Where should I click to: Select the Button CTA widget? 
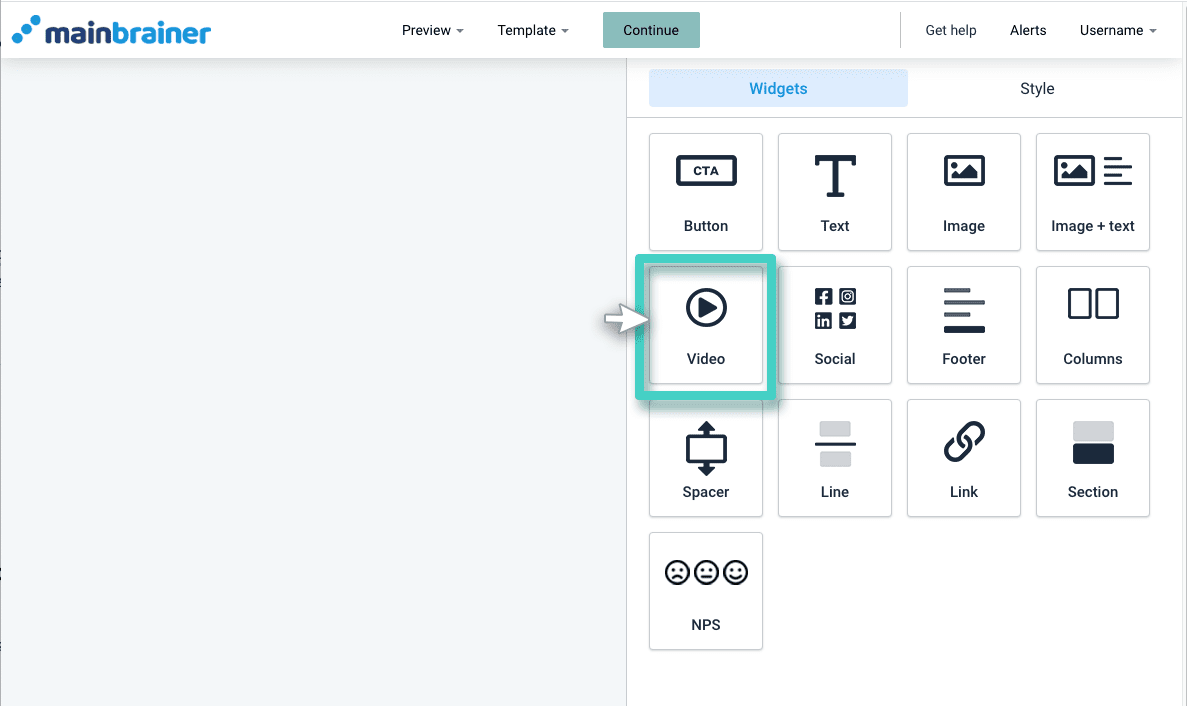[x=705, y=191]
